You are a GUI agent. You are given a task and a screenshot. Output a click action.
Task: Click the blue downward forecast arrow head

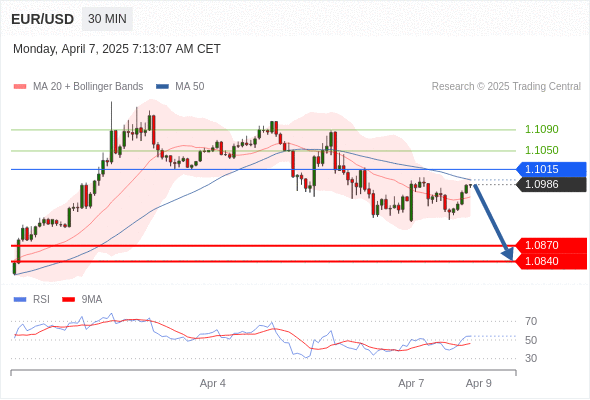click(x=508, y=254)
